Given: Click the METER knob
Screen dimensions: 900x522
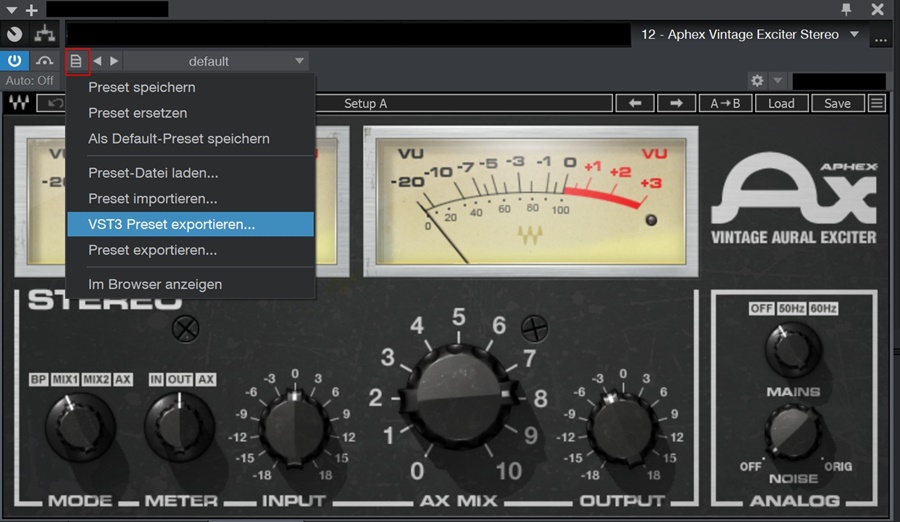Looking at the screenshot, I should (x=180, y=428).
